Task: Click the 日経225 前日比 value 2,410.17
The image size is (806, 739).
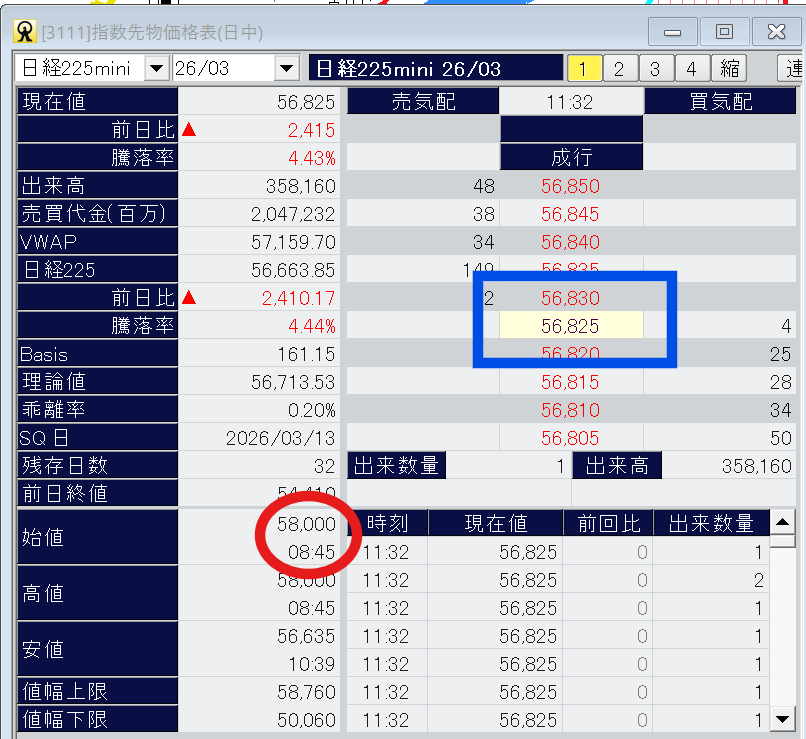Action: [x=299, y=298]
